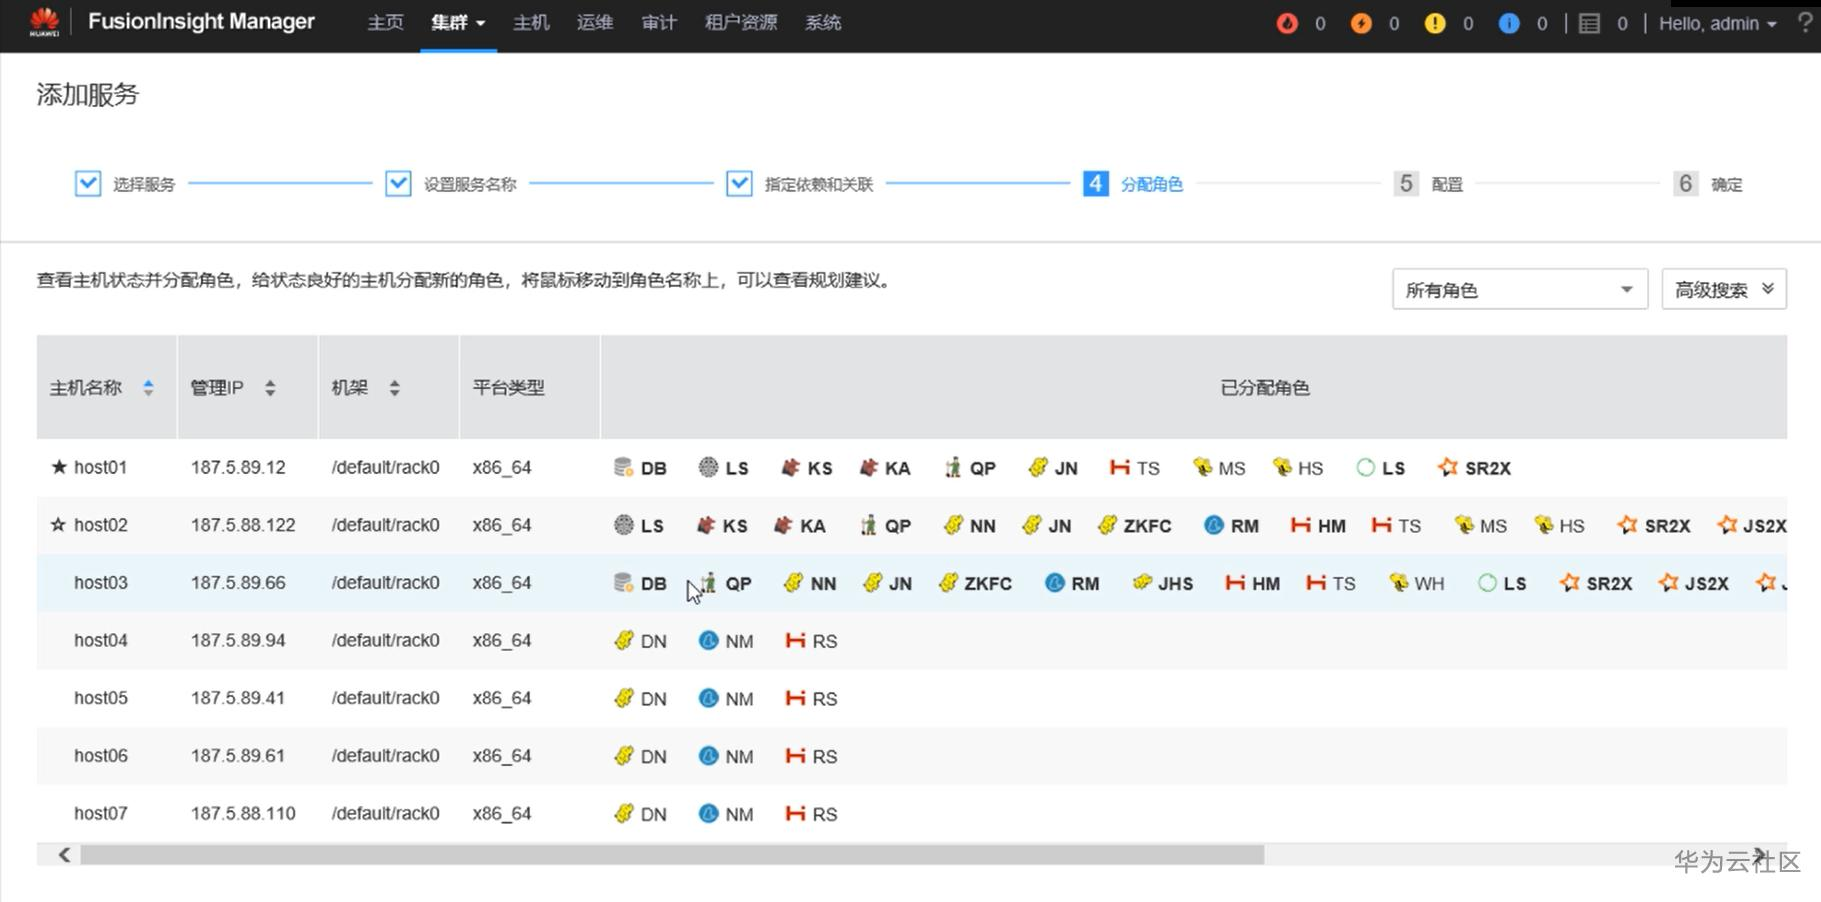Click QP role icon on host01
This screenshot has height=902, width=1821.
tap(953, 467)
